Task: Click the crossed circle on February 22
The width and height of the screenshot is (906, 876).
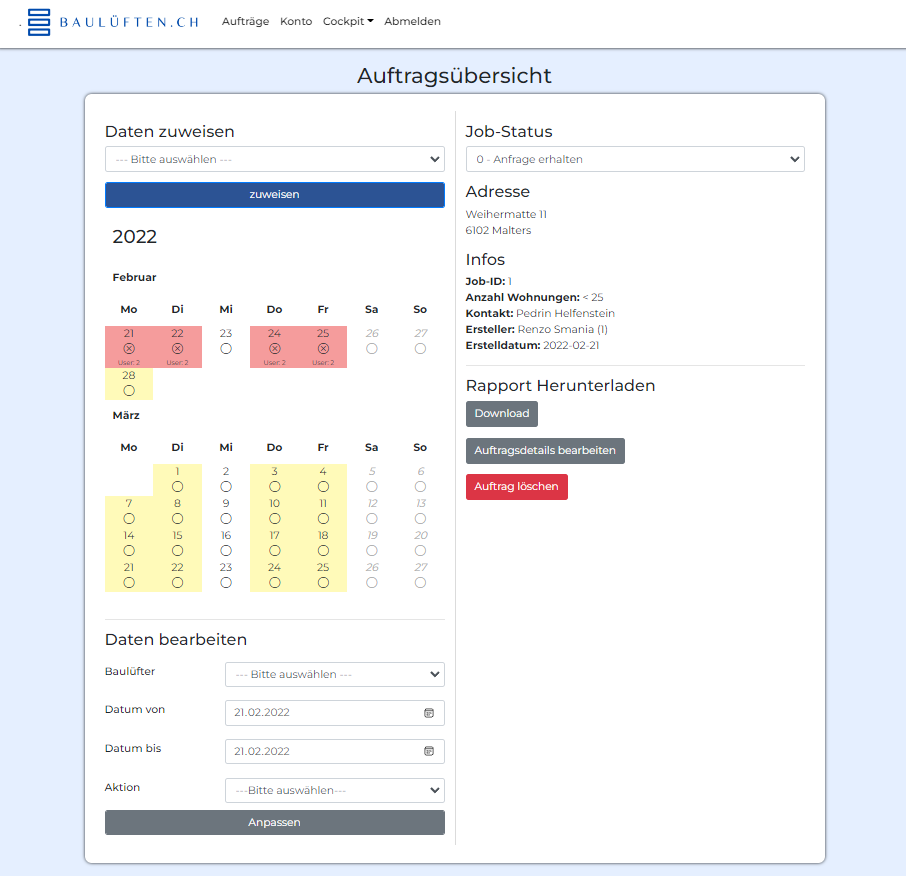Action: tap(177, 349)
